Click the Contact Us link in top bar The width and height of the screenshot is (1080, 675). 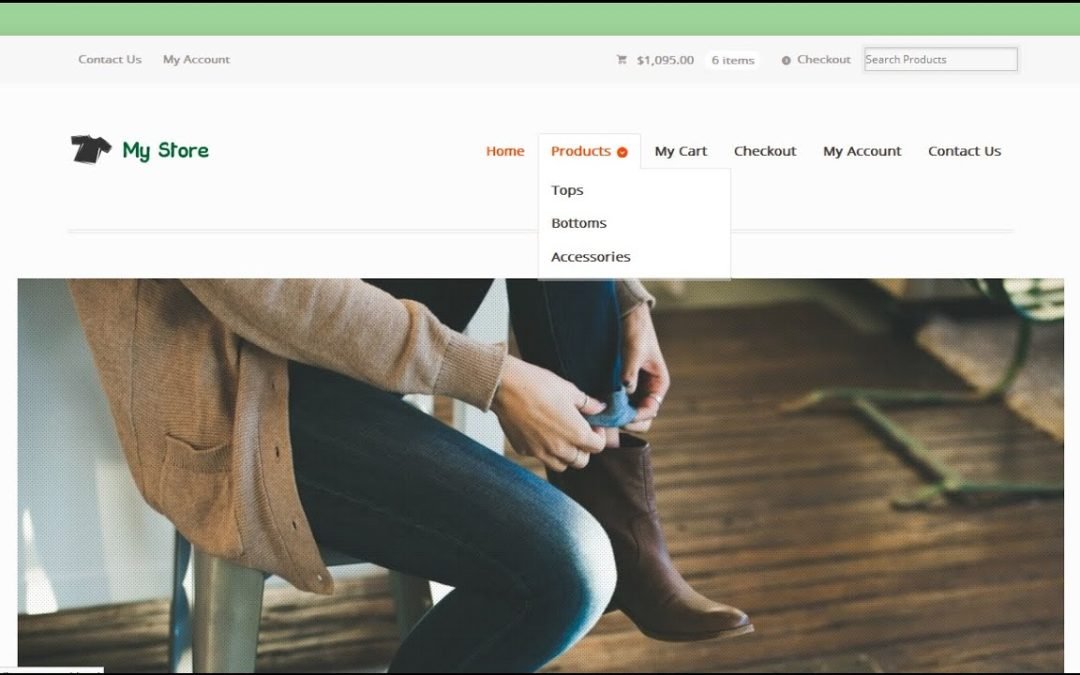pos(109,59)
